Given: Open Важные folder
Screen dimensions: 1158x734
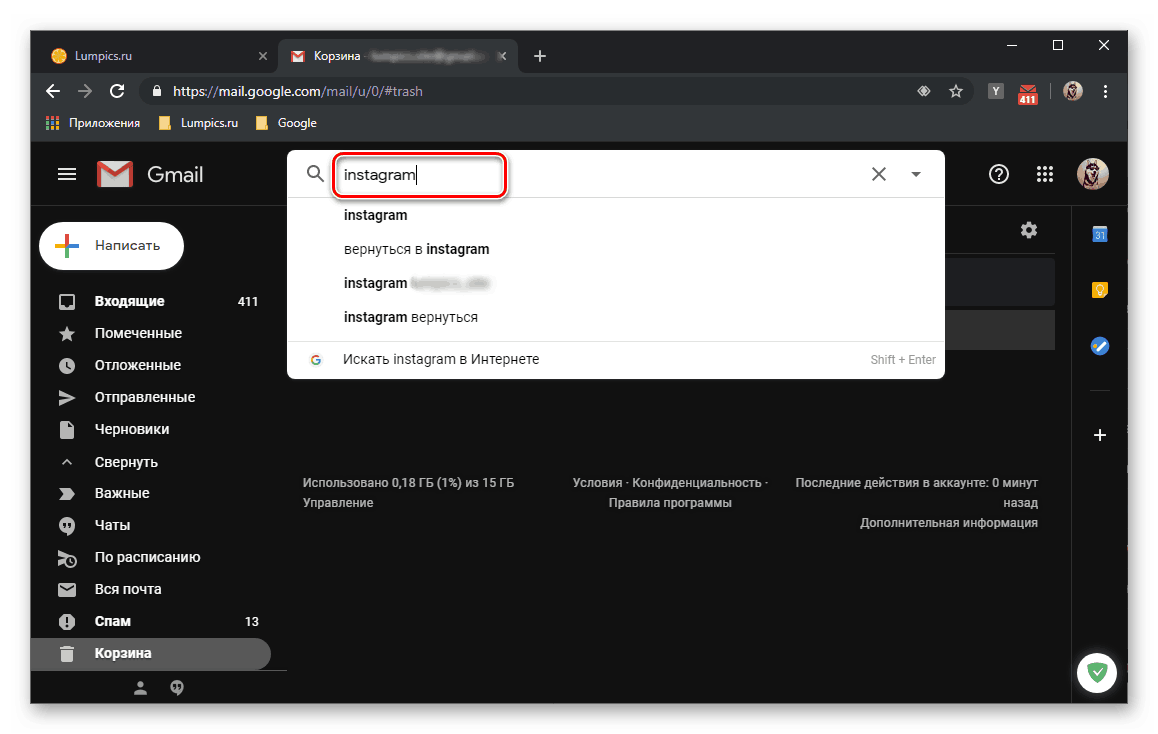Looking at the screenshot, I should (151, 493).
